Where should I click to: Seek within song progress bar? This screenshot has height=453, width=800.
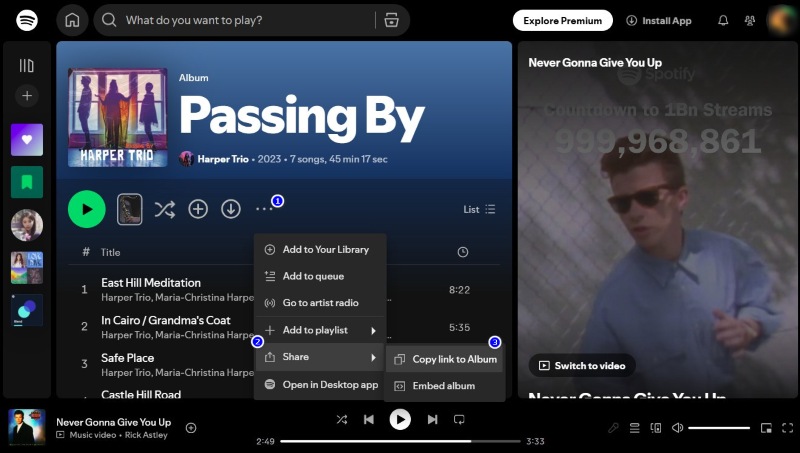pos(400,441)
